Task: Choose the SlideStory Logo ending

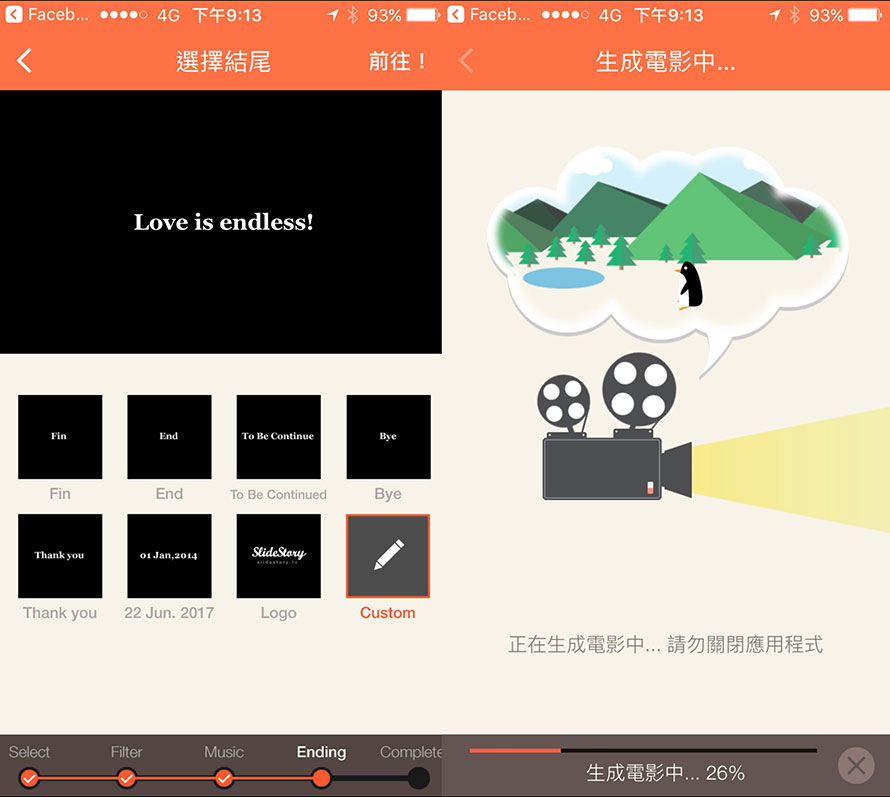Action: pyautogui.click(x=279, y=556)
